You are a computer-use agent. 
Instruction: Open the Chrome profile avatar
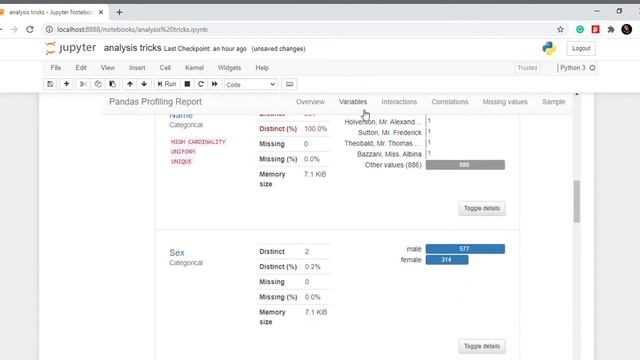(627, 29)
